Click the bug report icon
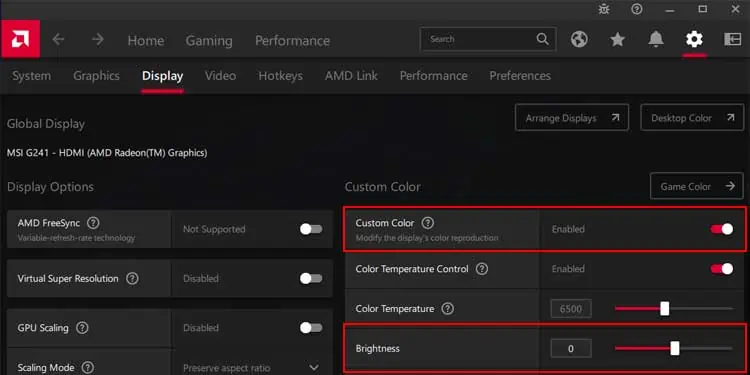Image resolution: width=750 pixels, height=375 pixels. click(x=604, y=9)
